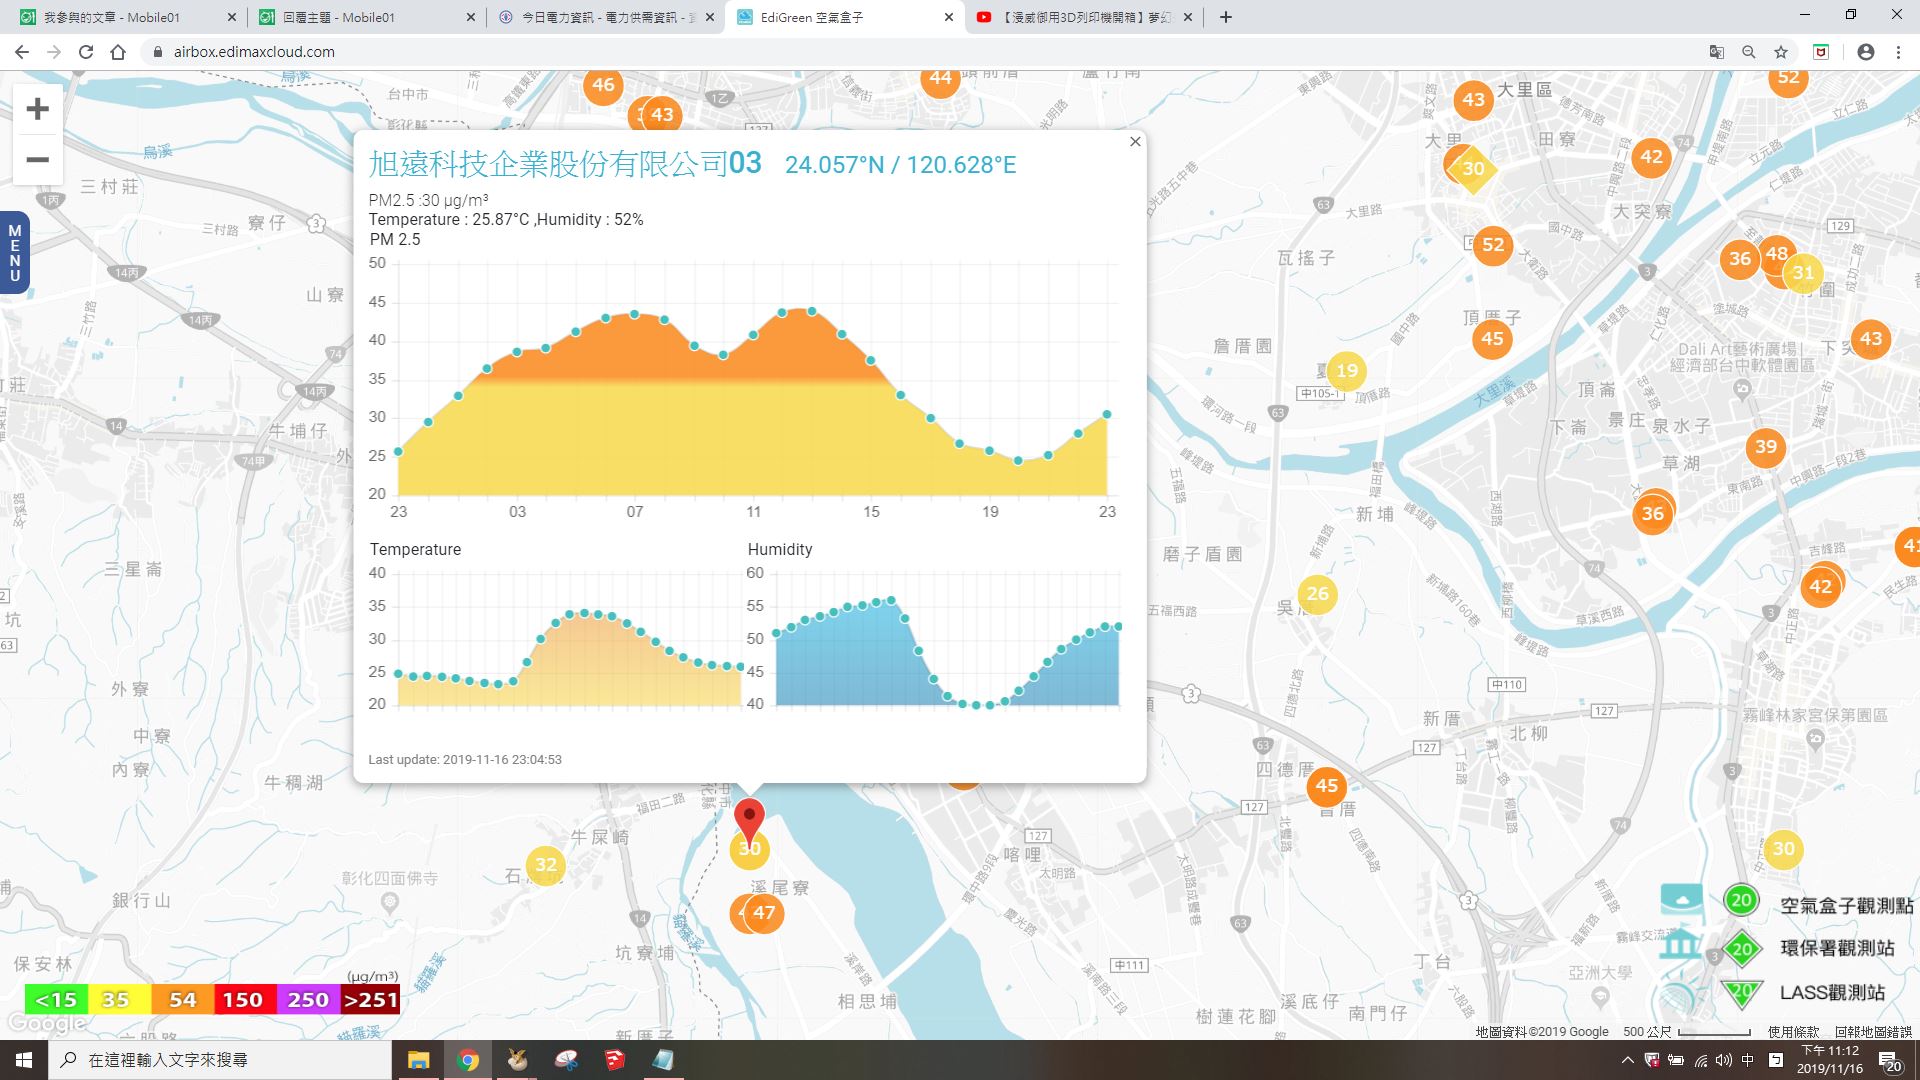Viewport: 1920px width, 1080px height.
Task: Select the yellow 26 sensor marker
Action: click(1318, 594)
